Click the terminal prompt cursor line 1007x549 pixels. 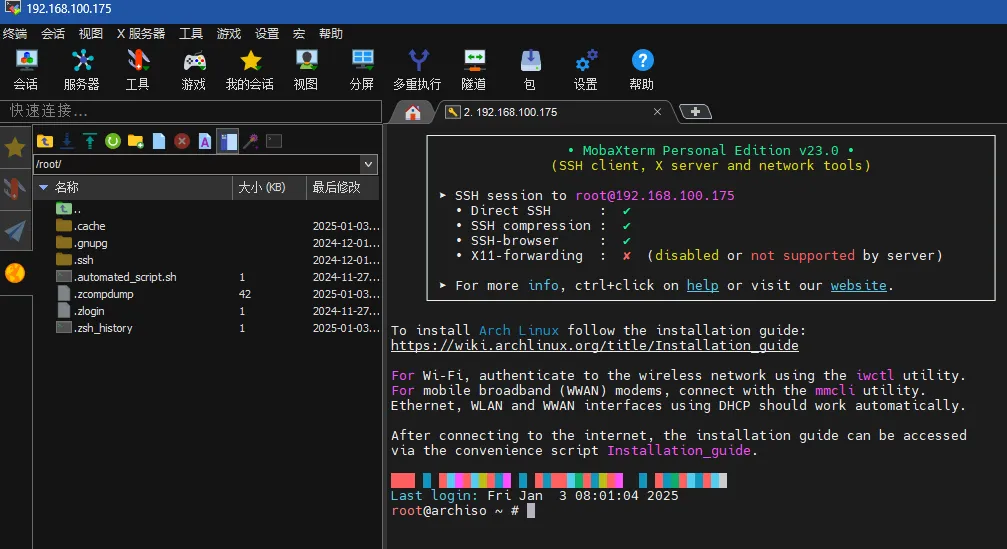pos(463,511)
